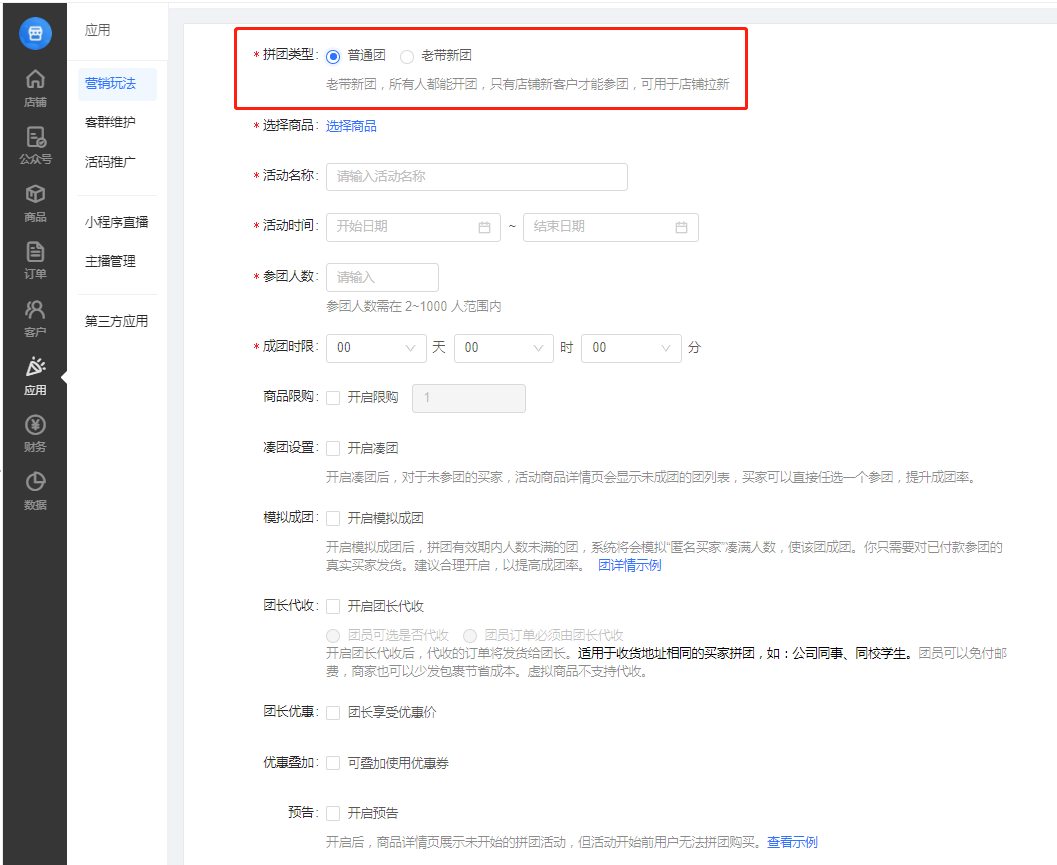This screenshot has width=1057, height=865.
Task: Enable the 开启限购 checkbox
Action: [x=333, y=398]
